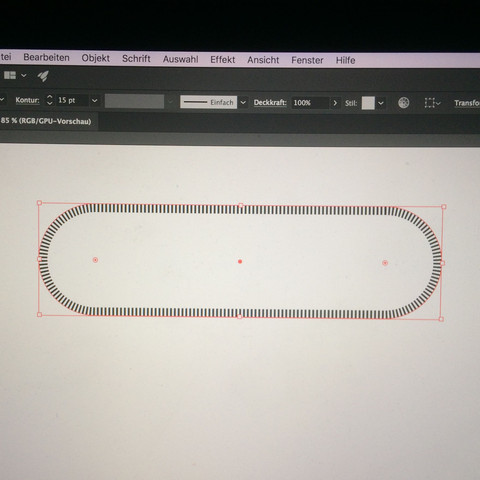Select the center point of the shape
Viewport: 480px width, 480px height.
pyautogui.click(x=240, y=262)
